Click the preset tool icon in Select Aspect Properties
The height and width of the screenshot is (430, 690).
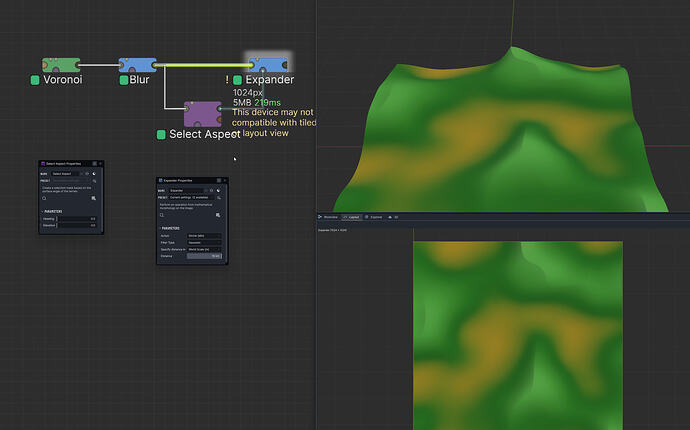click(x=94, y=181)
